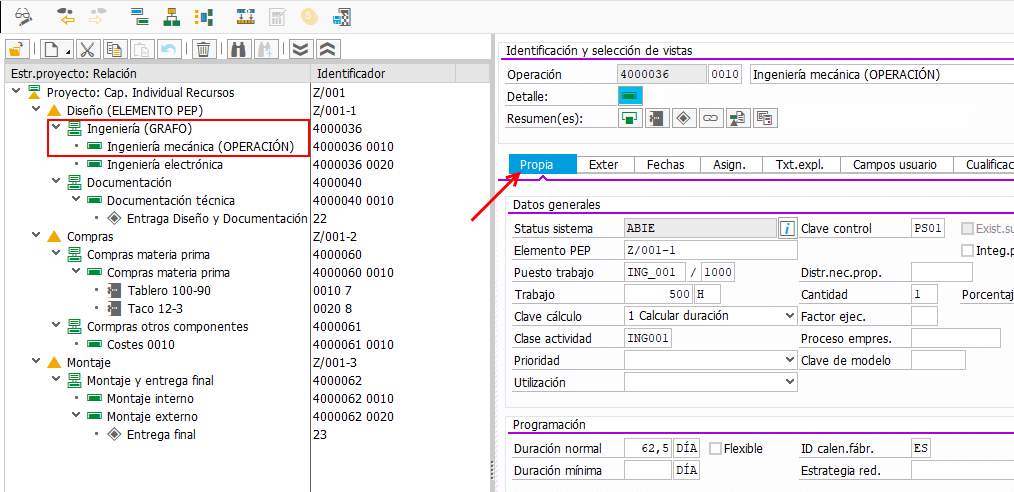Collapse the Documentación network node
1014x492 pixels.
(56, 183)
